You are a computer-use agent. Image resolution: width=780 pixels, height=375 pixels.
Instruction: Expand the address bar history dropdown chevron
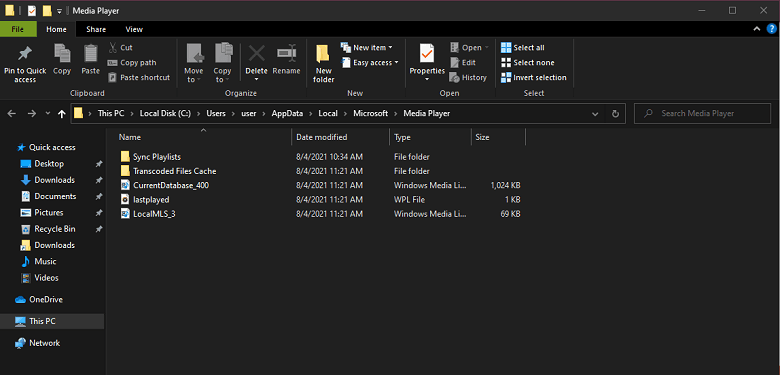(595, 113)
